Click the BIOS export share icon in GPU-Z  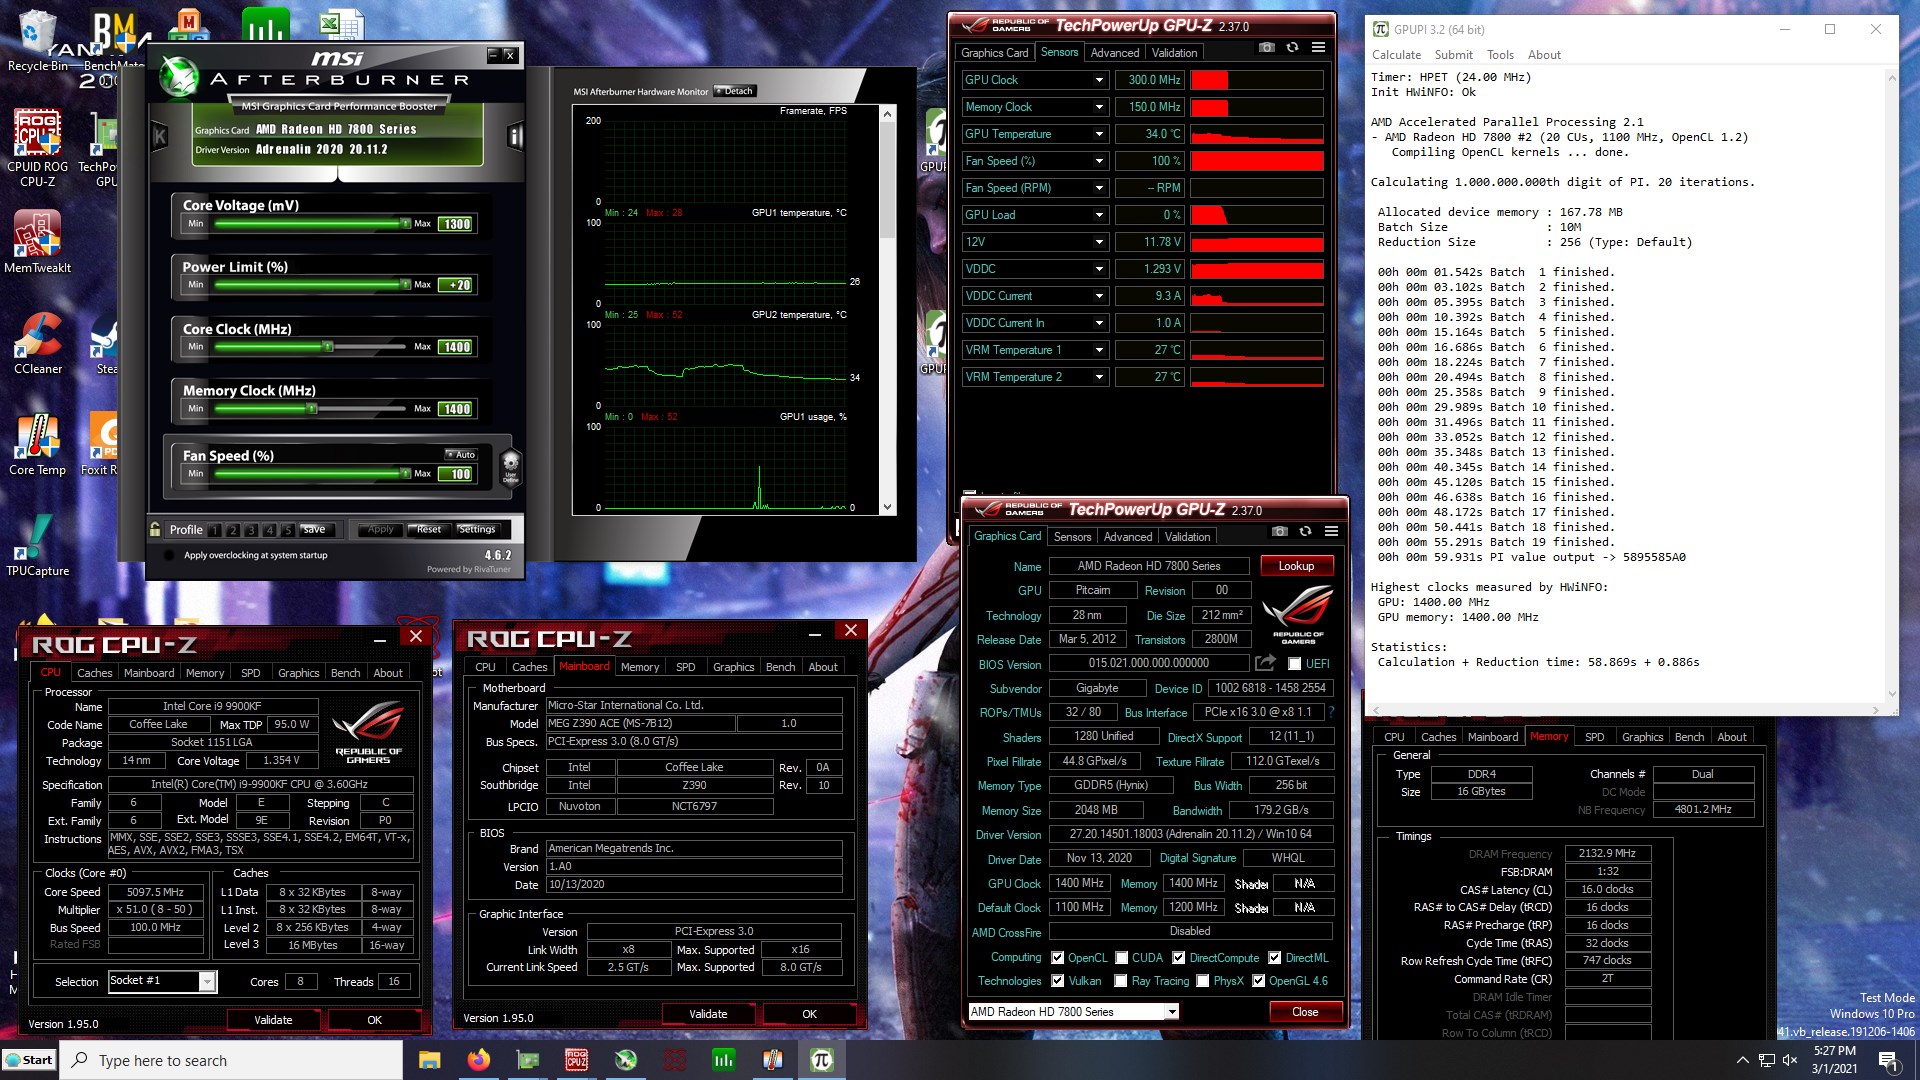tap(1265, 663)
